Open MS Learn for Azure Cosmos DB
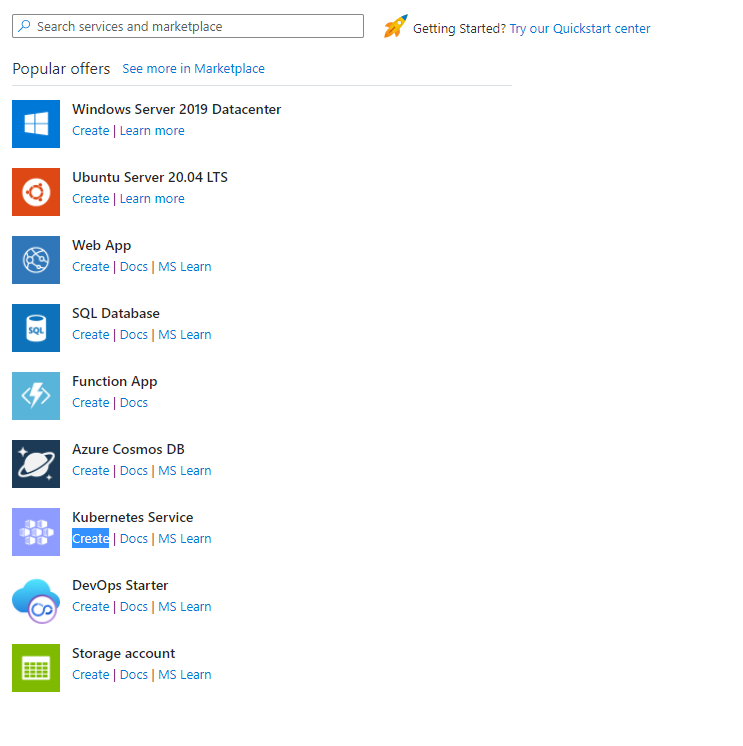The image size is (743, 746). tap(185, 471)
